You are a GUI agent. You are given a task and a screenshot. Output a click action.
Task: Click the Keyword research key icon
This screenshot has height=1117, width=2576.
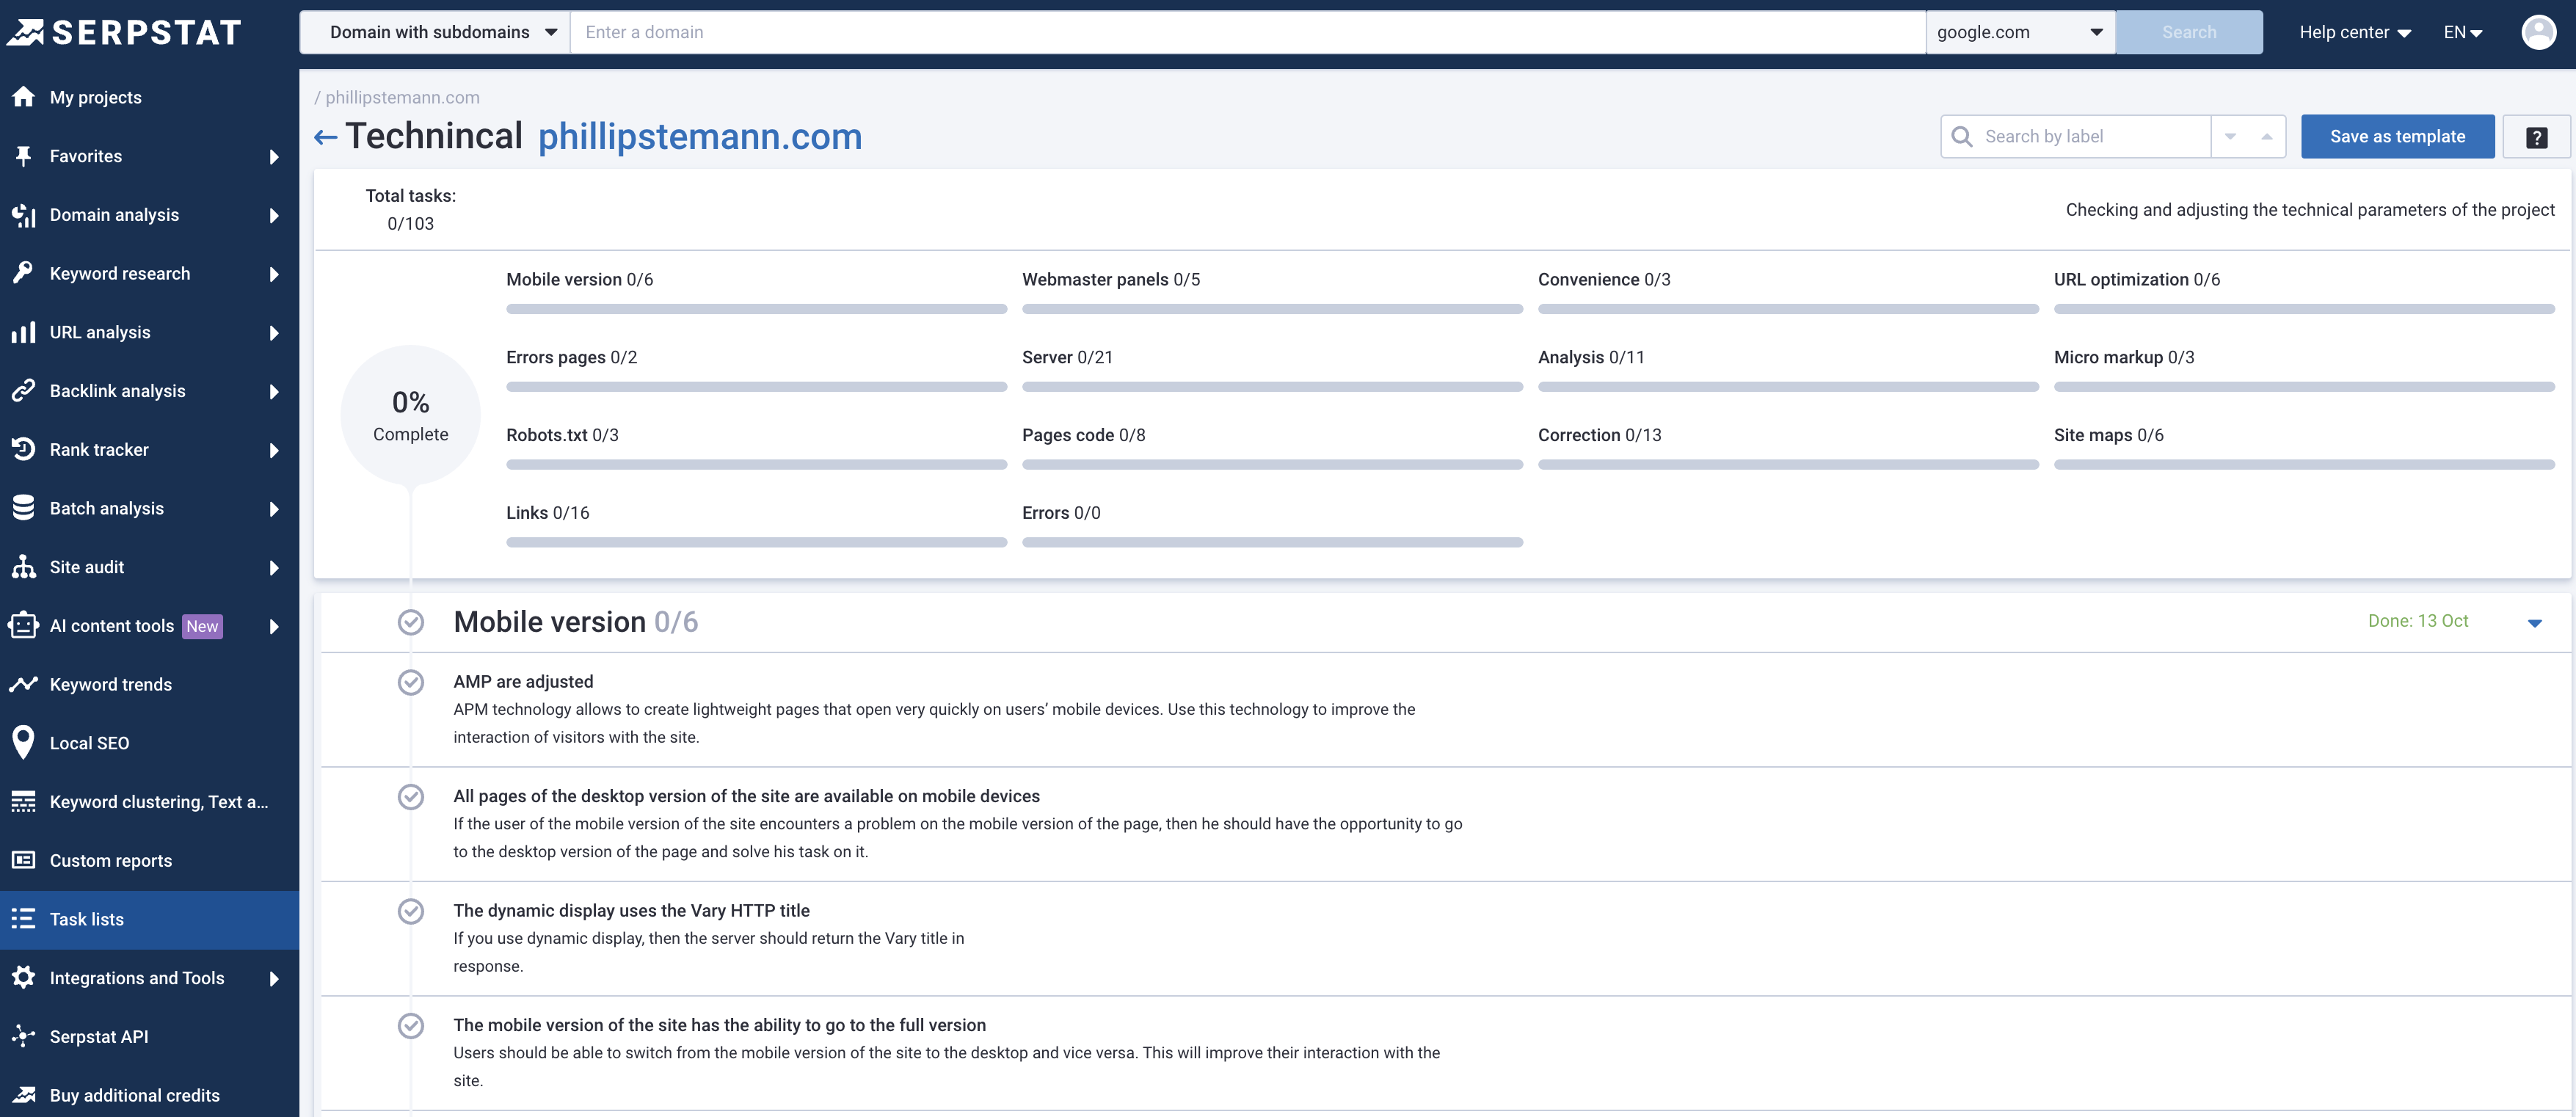click(x=23, y=273)
